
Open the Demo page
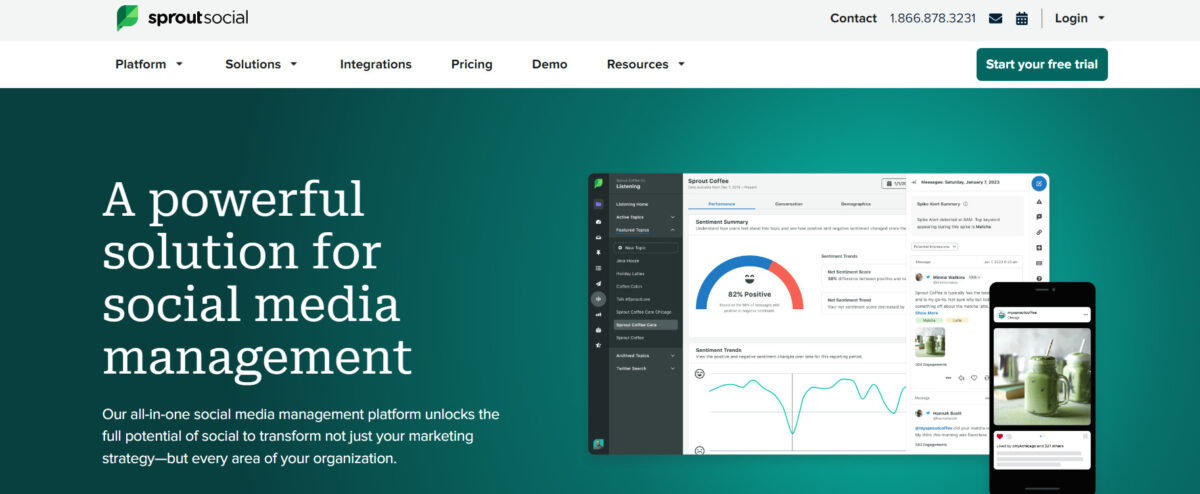(x=550, y=64)
